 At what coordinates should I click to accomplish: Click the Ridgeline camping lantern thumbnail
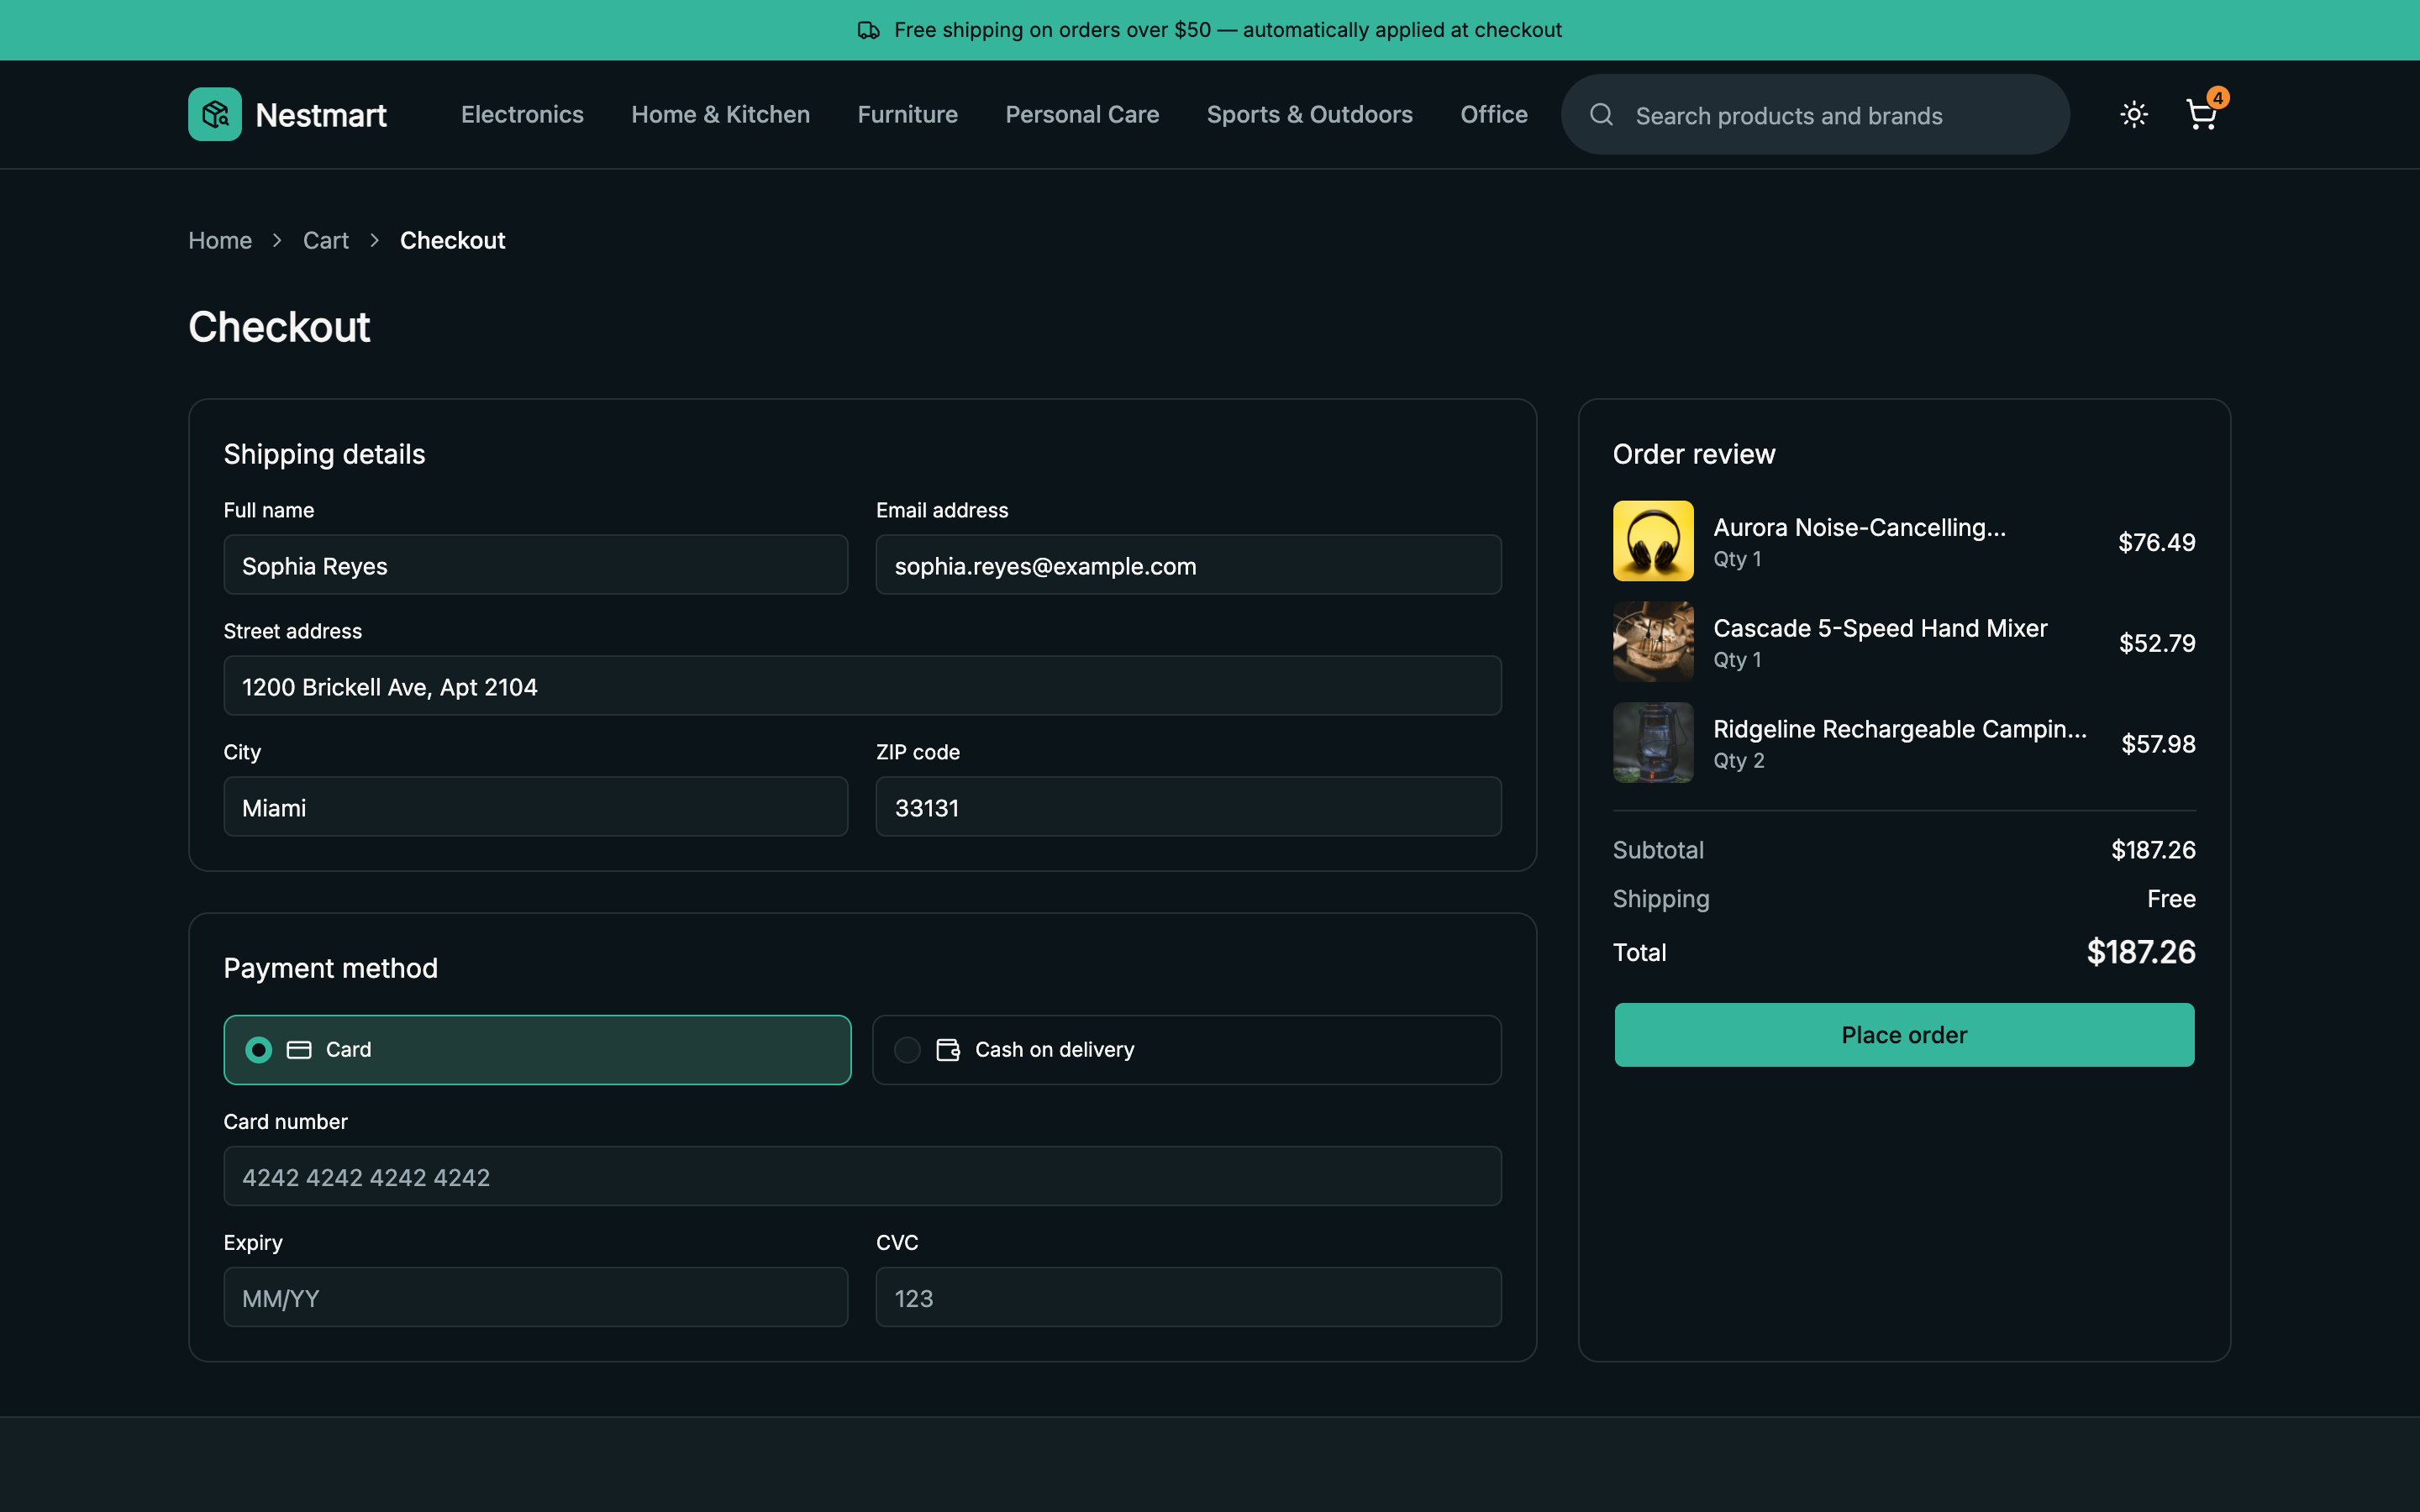1653,743
